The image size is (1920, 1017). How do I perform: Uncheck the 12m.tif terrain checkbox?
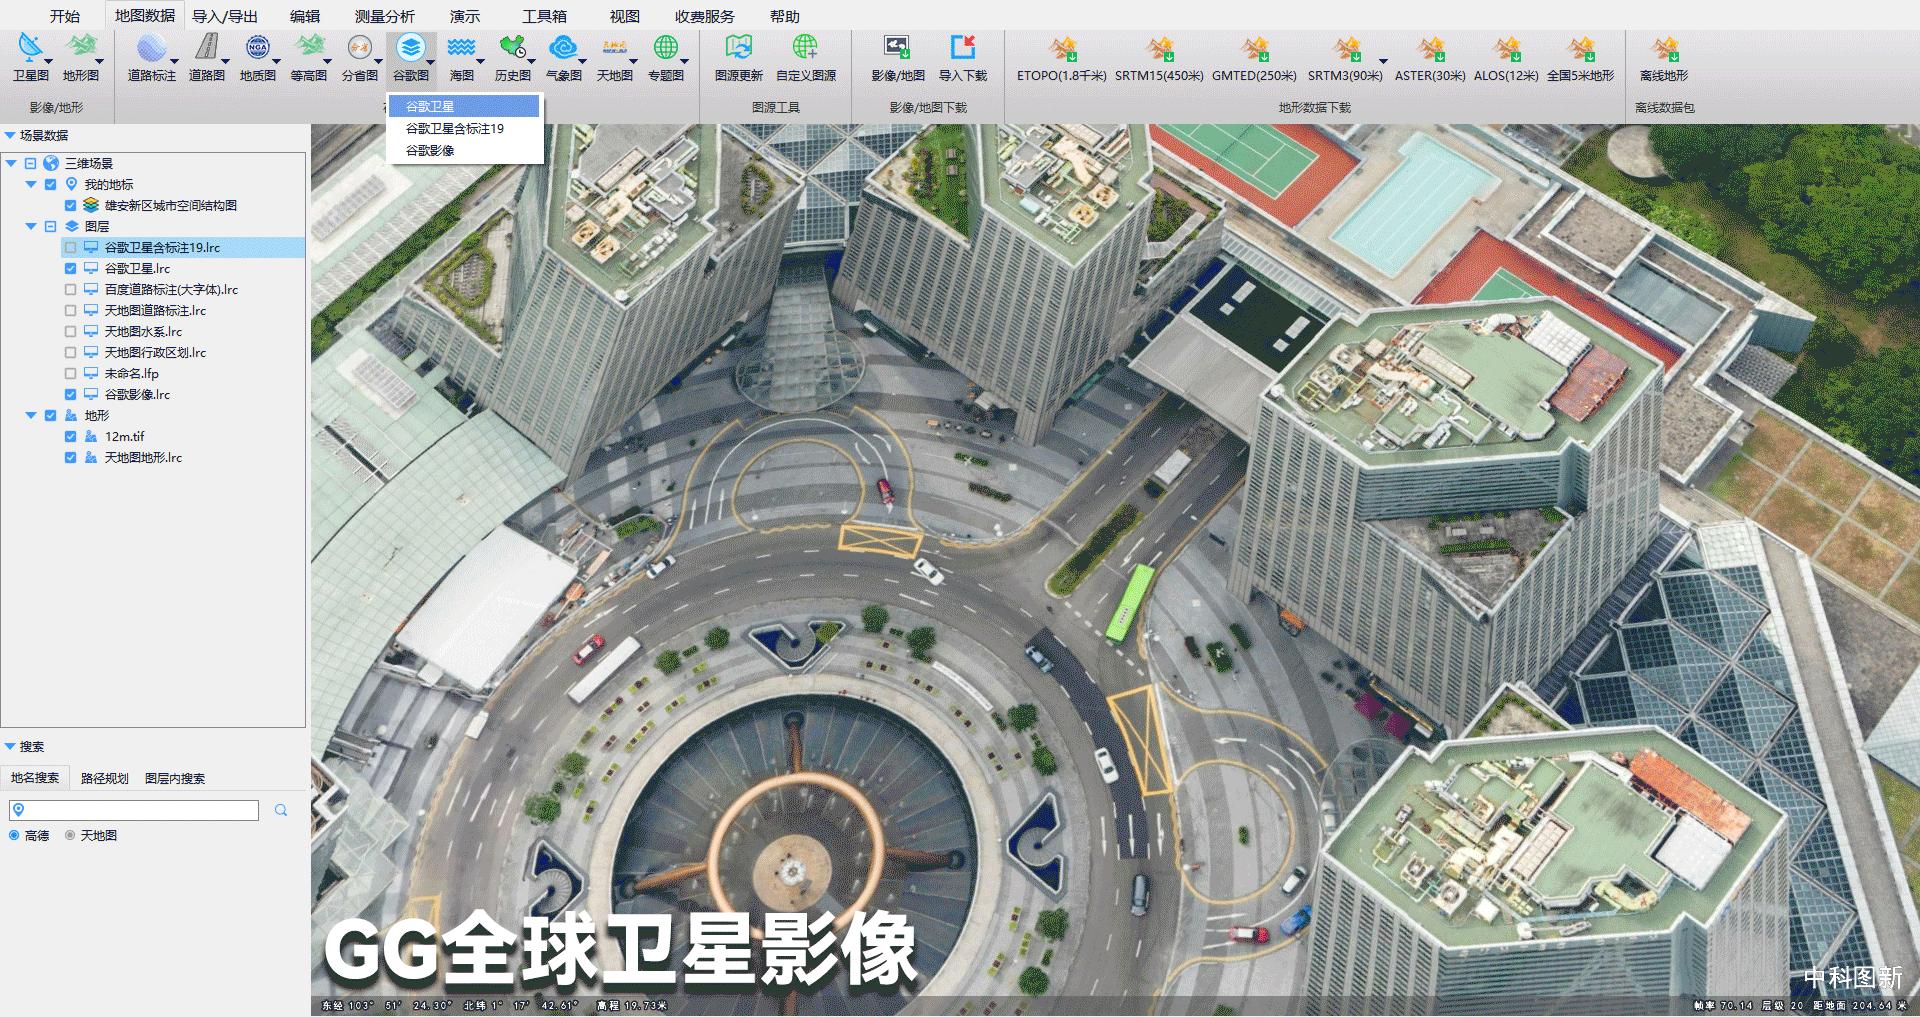[x=70, y=436]
